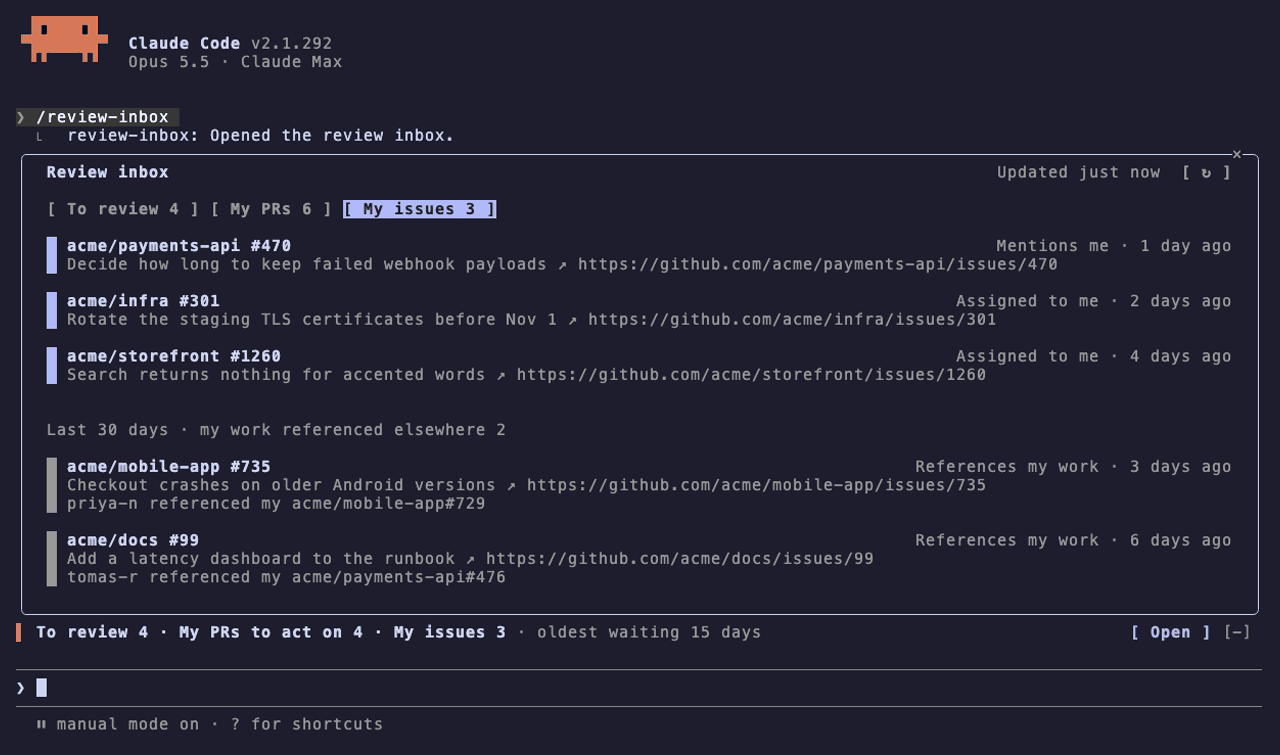
Task: Click the gray marker bar beside acme/docs #99
Action: tap(51, 558)
